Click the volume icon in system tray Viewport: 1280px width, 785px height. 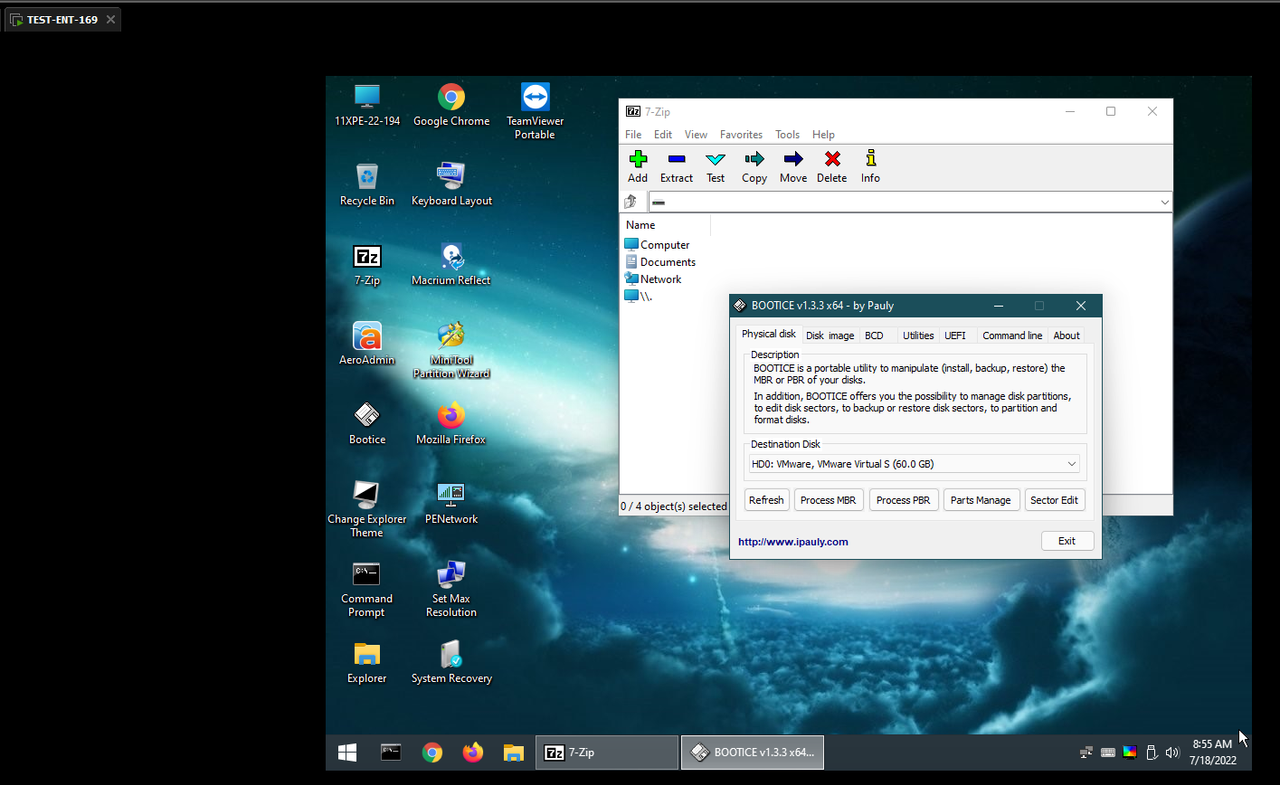pos(1172,753)
